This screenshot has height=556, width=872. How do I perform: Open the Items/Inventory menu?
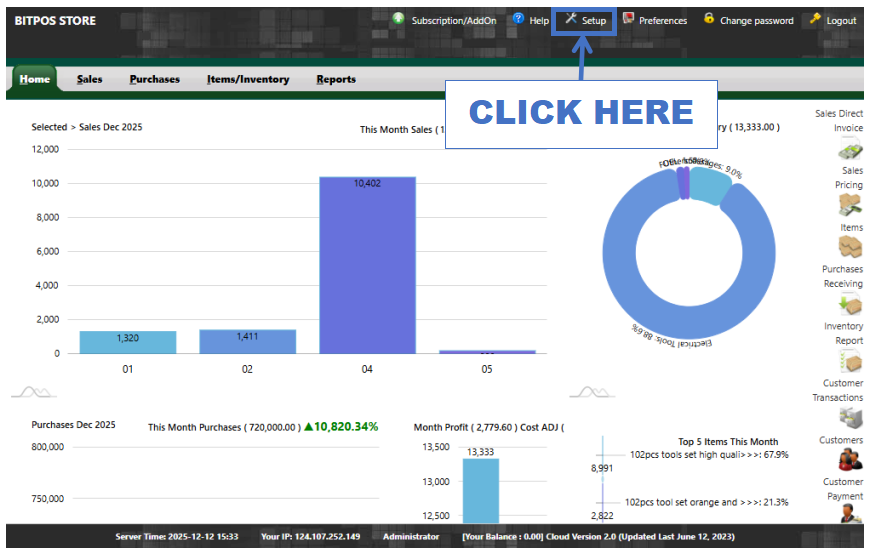(248, 80)
